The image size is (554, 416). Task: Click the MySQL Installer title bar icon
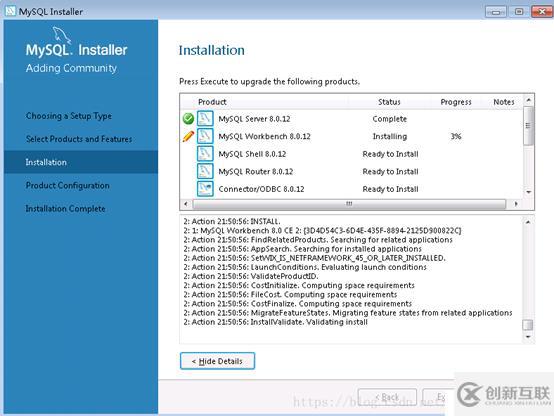[10, 11]
